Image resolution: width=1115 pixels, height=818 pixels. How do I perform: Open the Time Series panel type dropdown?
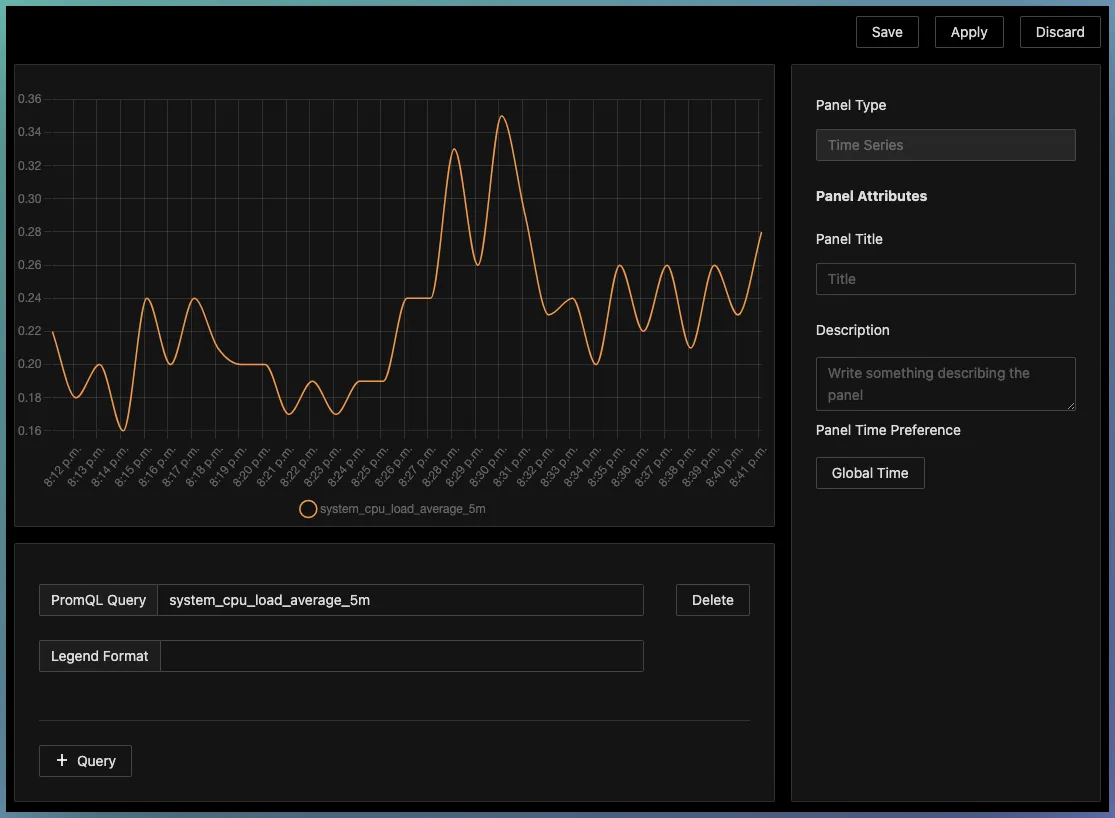point(945,145)
